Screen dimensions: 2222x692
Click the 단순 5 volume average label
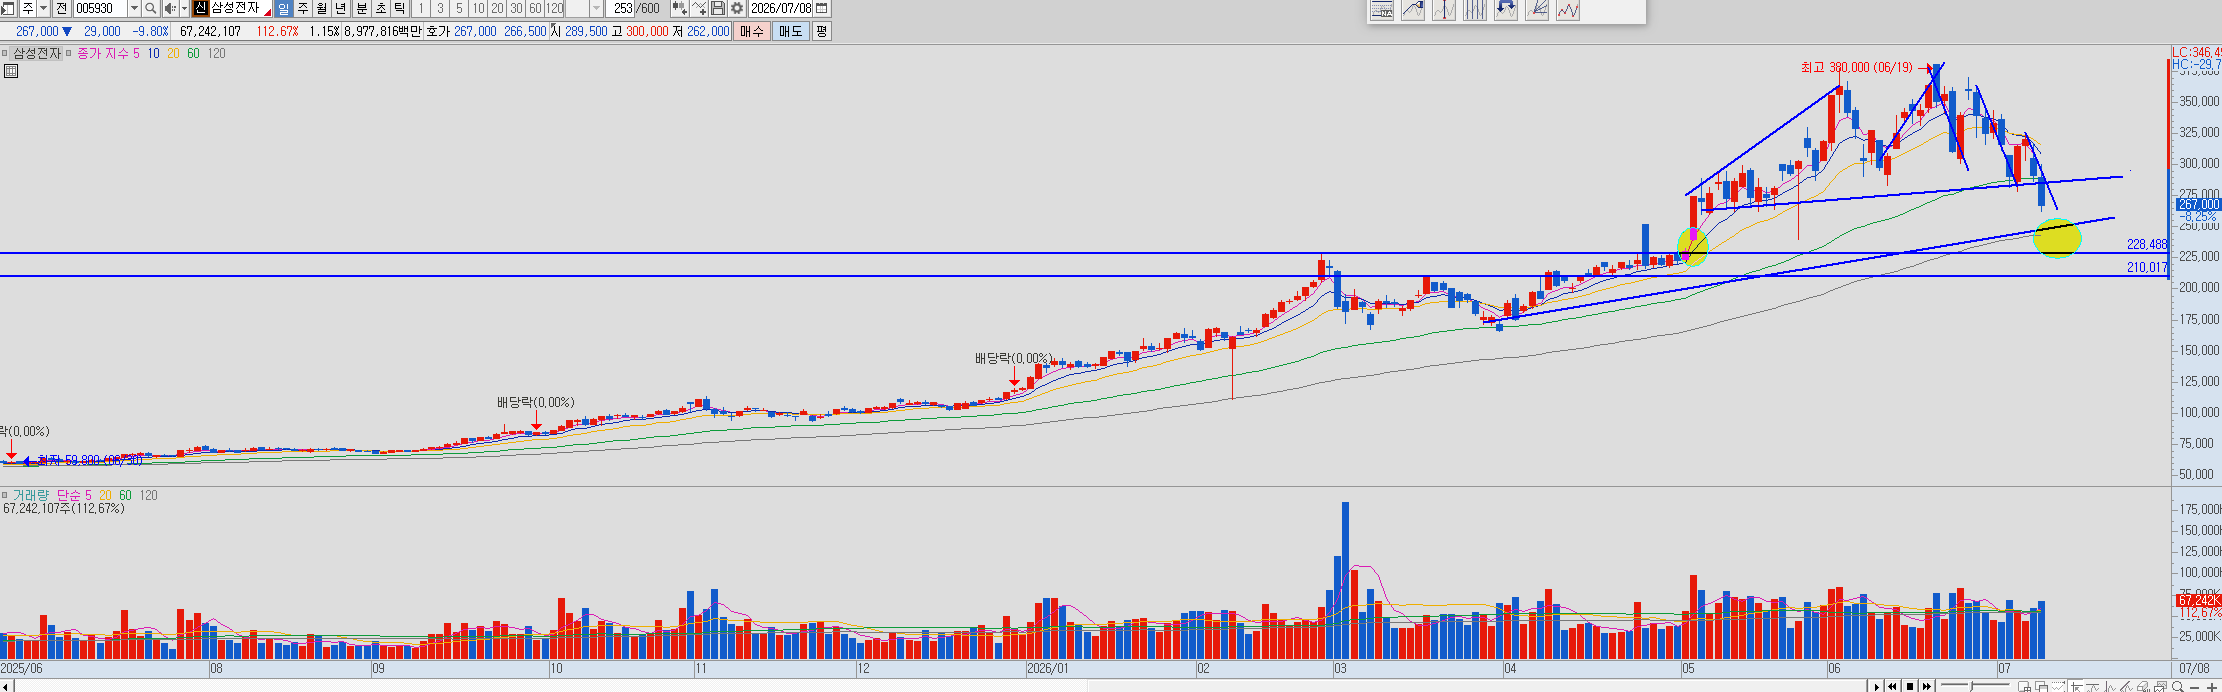(74, 495)
